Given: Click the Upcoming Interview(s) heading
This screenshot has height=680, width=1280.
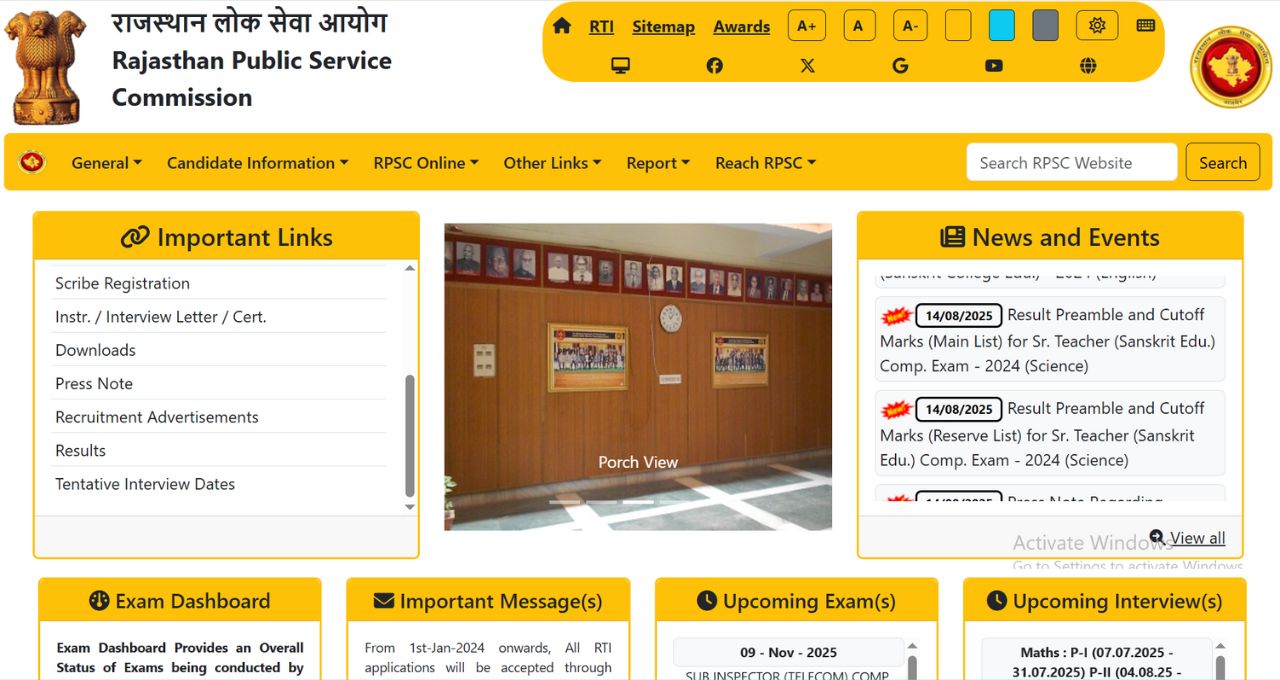Looking at the screenshot, I should [x=1105, y=601].
